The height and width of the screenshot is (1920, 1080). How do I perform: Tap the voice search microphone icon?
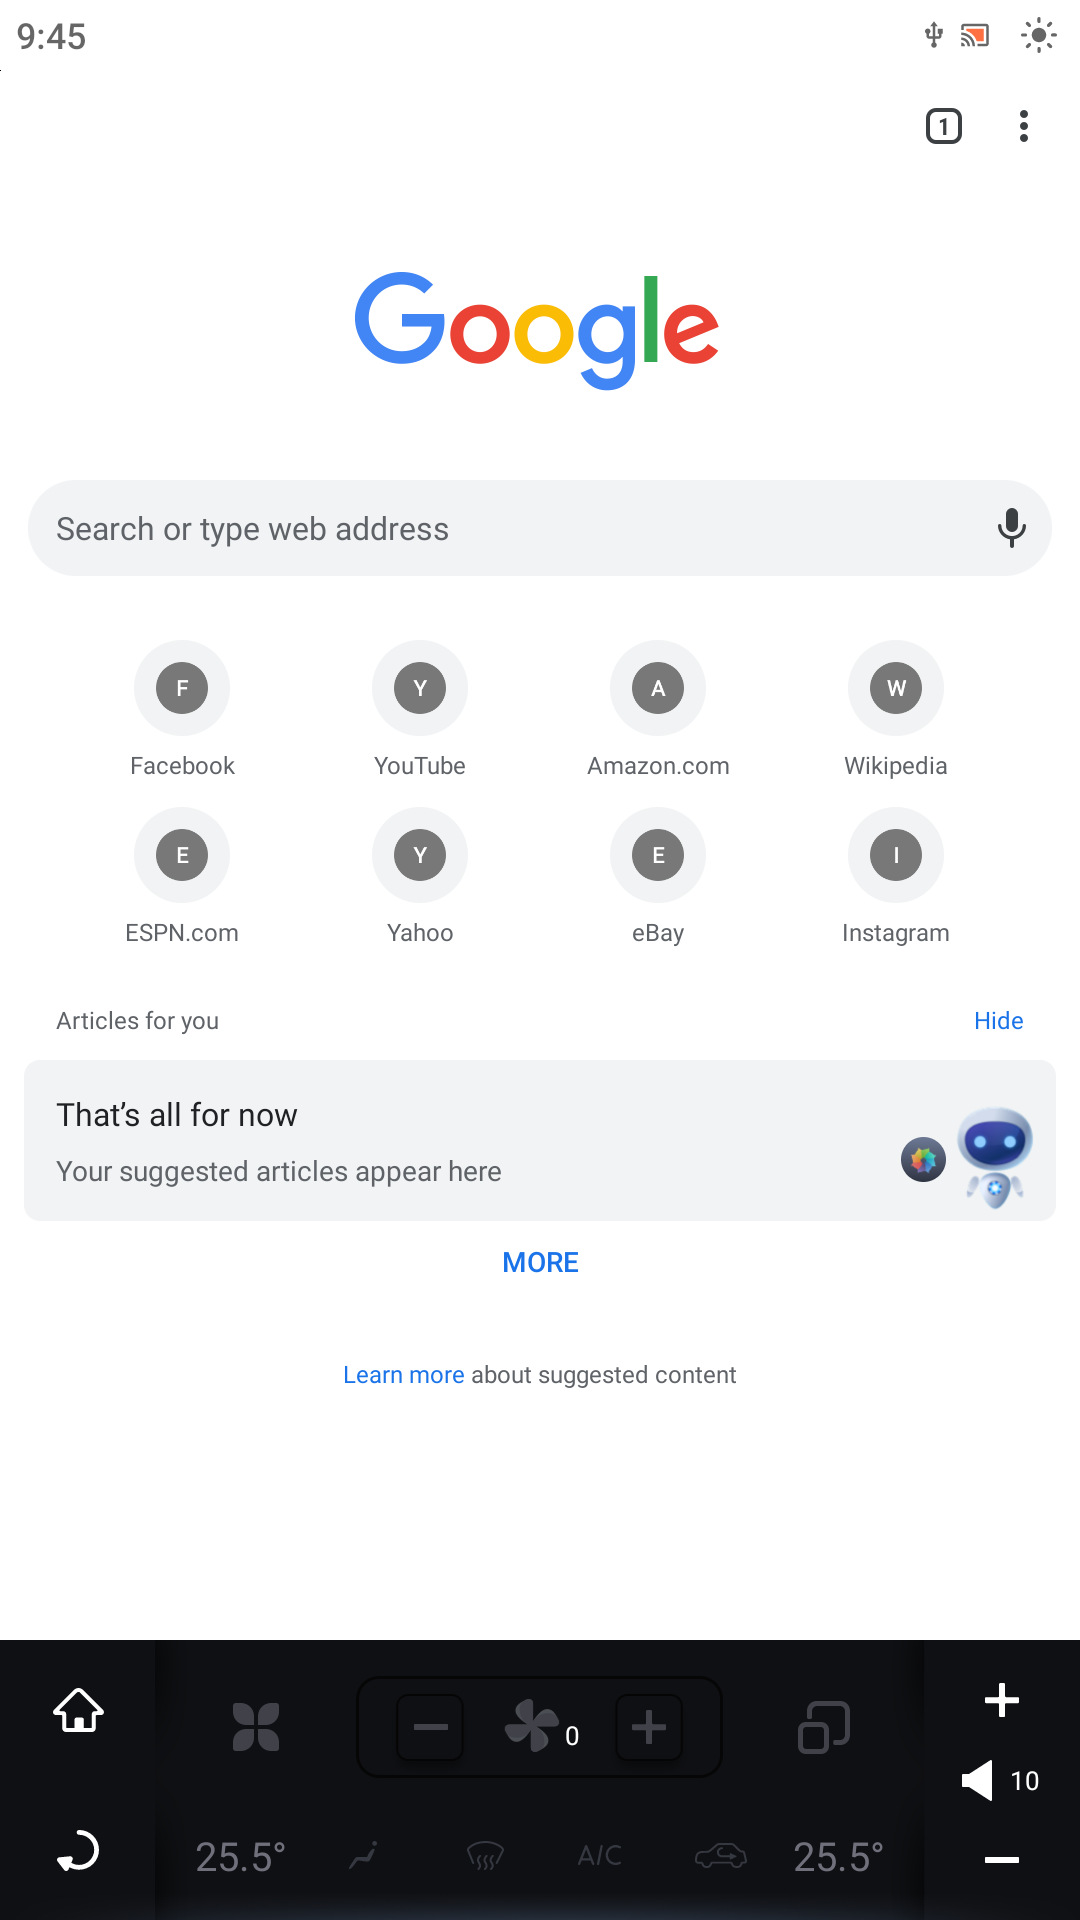coord(1011,528)
